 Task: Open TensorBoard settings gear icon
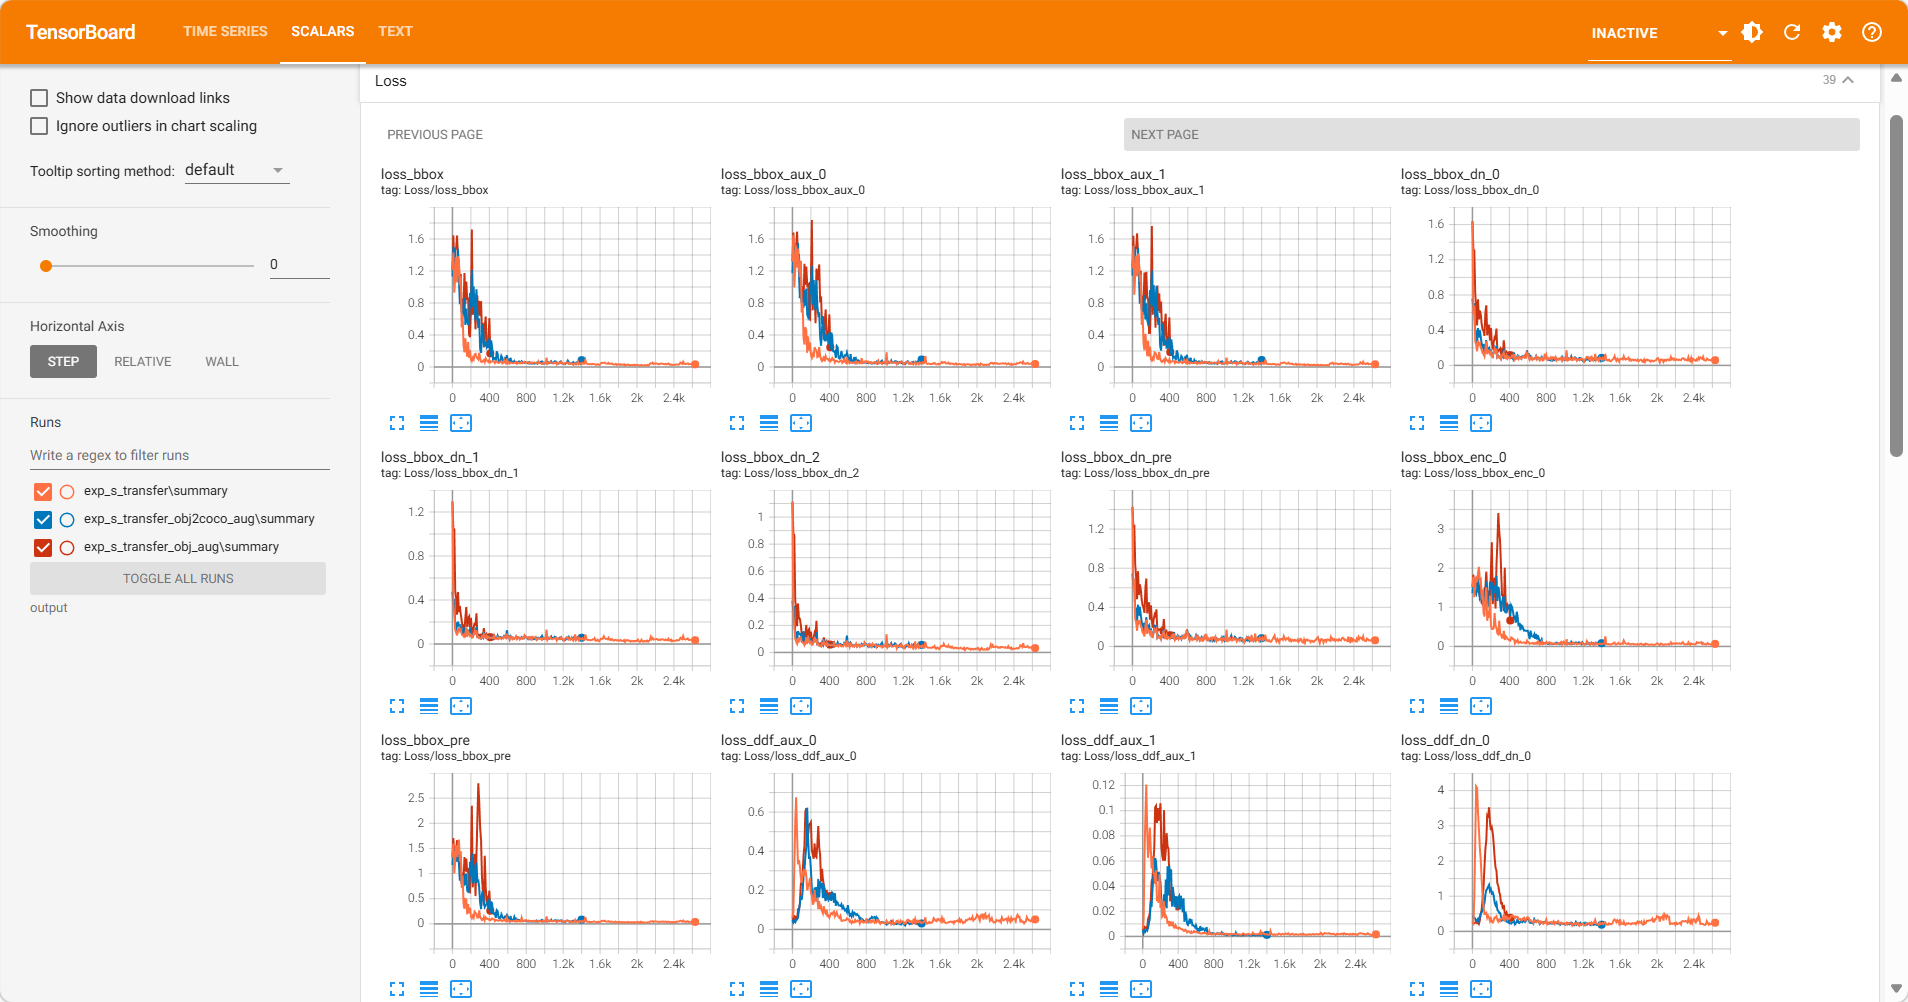pyautogui.click(x=1832, y=32)
